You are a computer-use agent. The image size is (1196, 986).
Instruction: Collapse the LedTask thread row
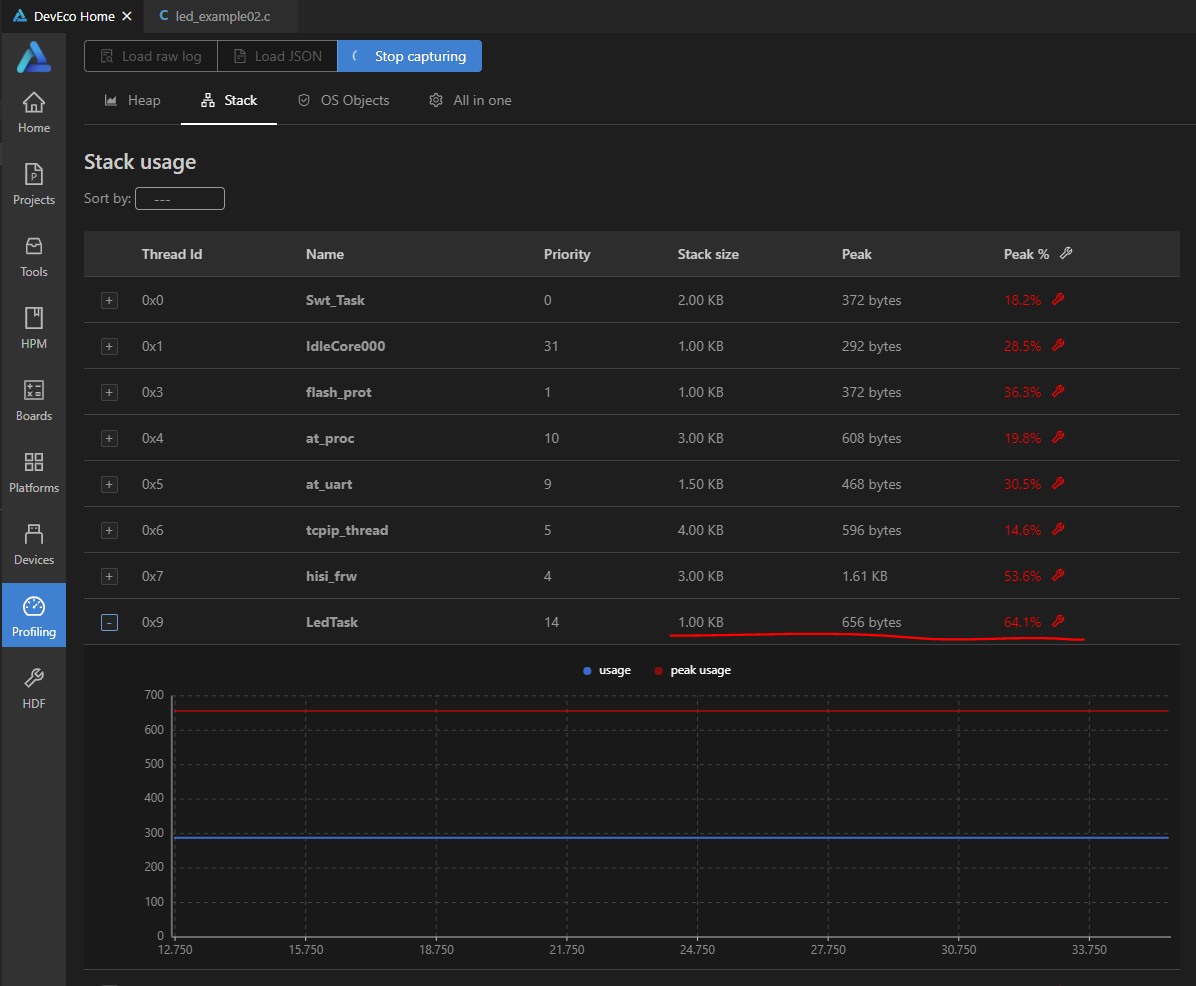[110, 622]
